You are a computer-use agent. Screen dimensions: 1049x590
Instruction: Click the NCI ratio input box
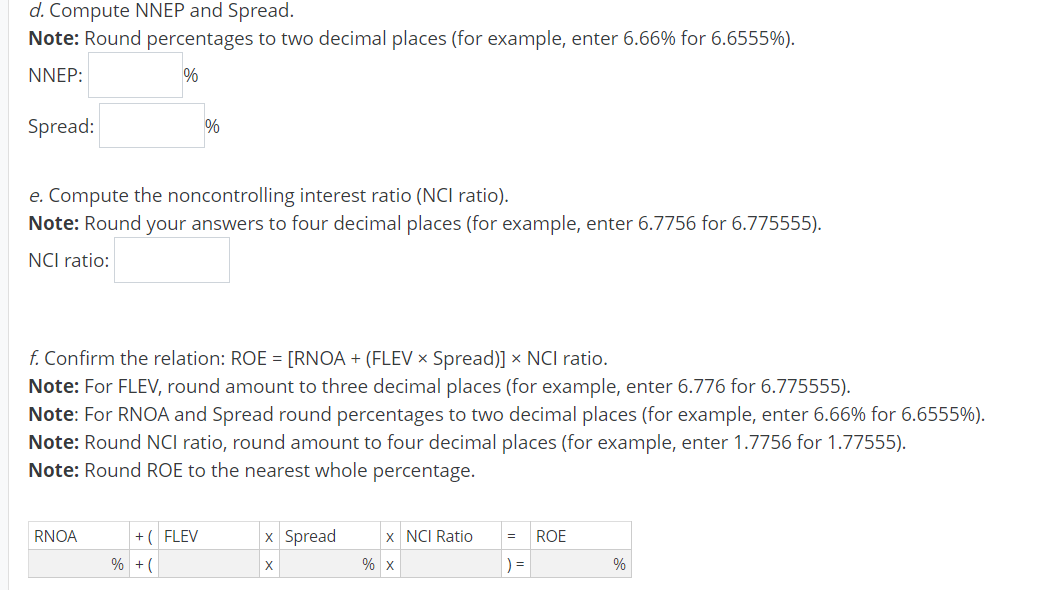tap(171, 260)
